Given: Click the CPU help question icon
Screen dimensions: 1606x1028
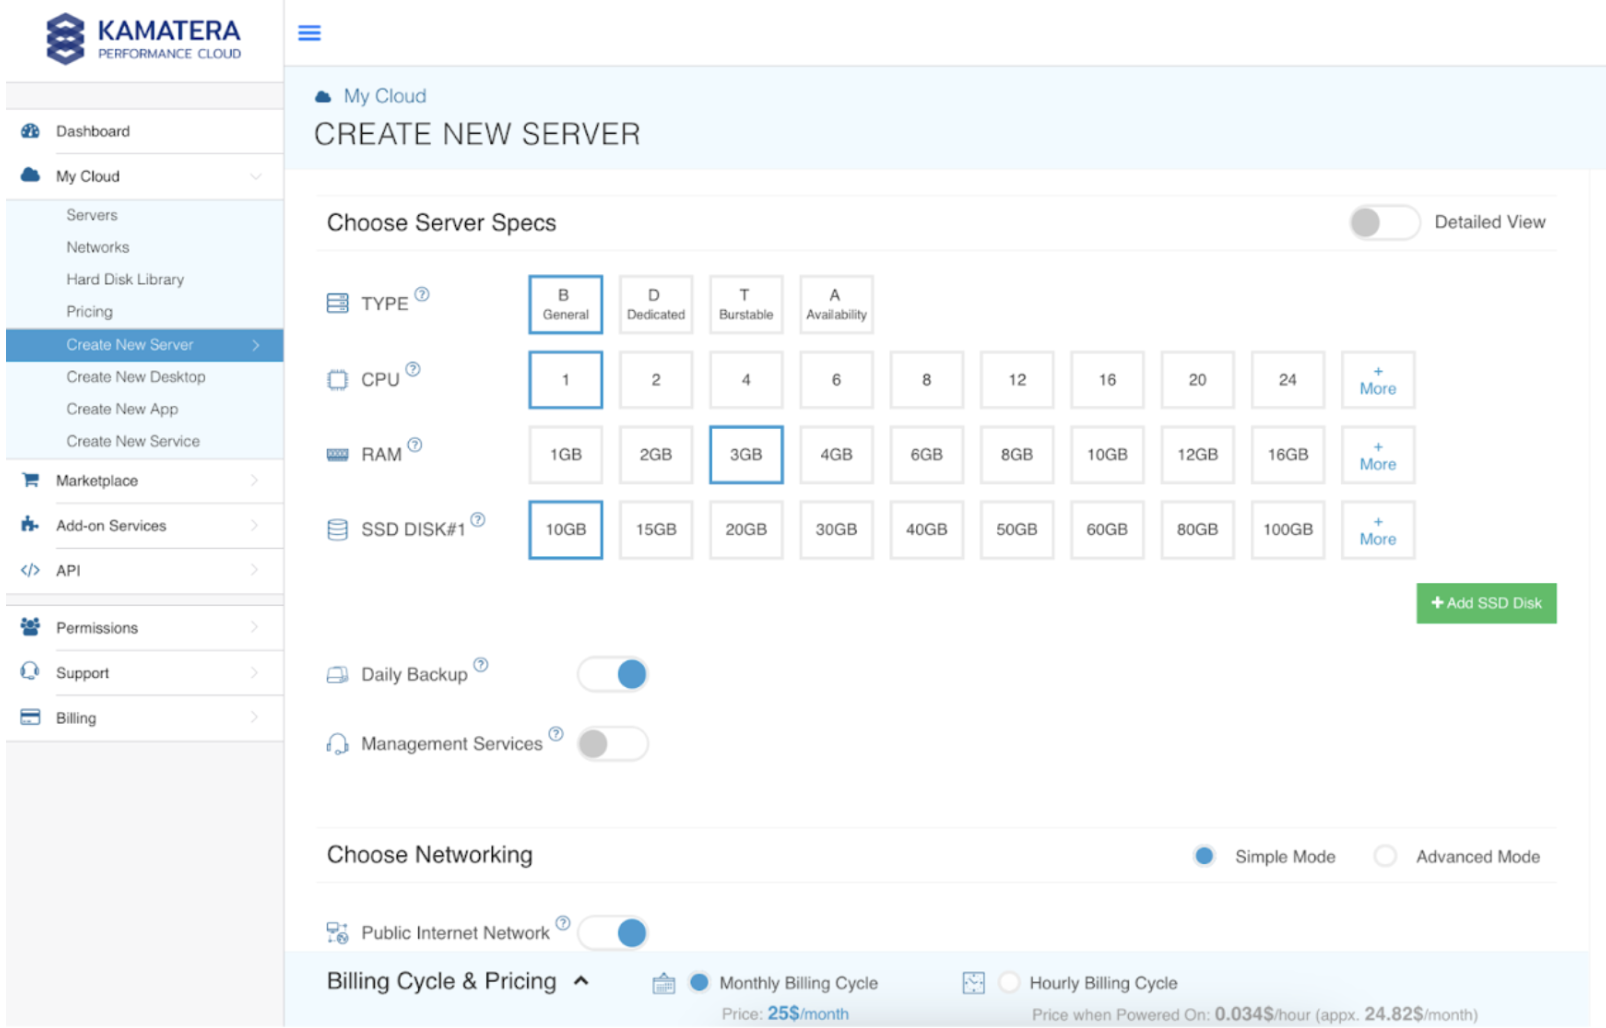Looking at the screenshot, I should pyautogui.click(x=413, y=369).
